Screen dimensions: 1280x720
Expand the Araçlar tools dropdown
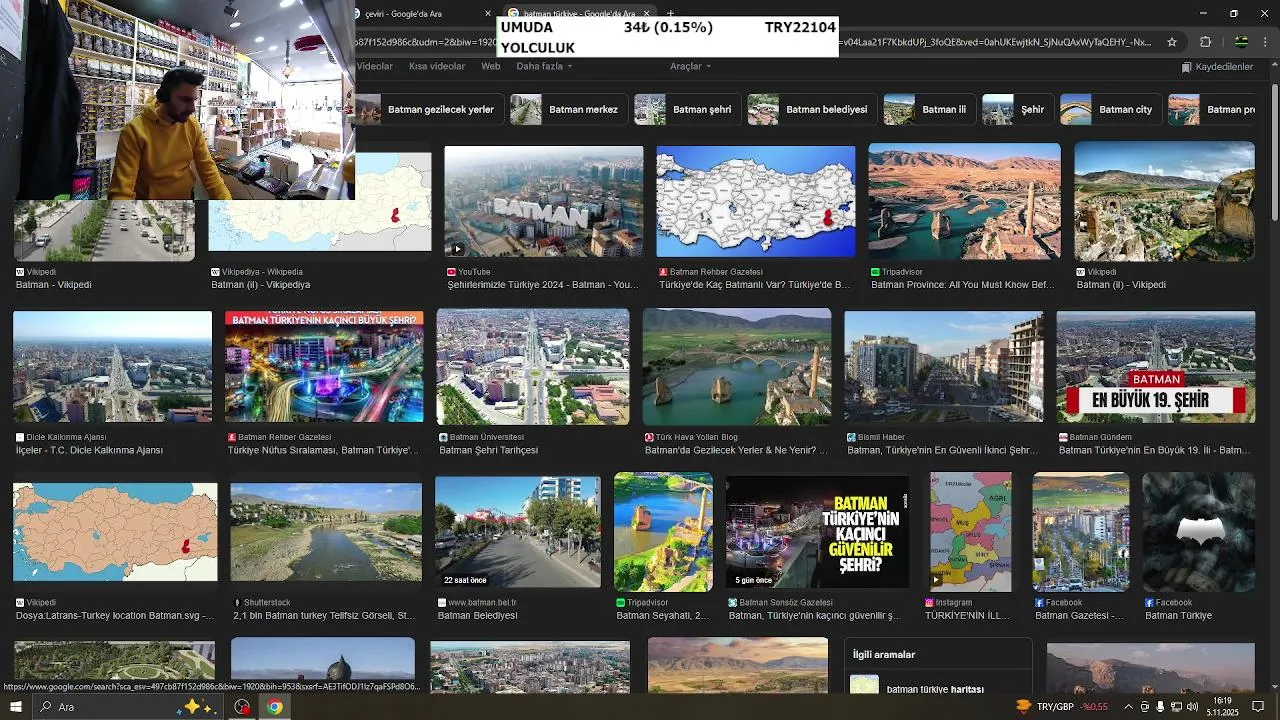690,67
